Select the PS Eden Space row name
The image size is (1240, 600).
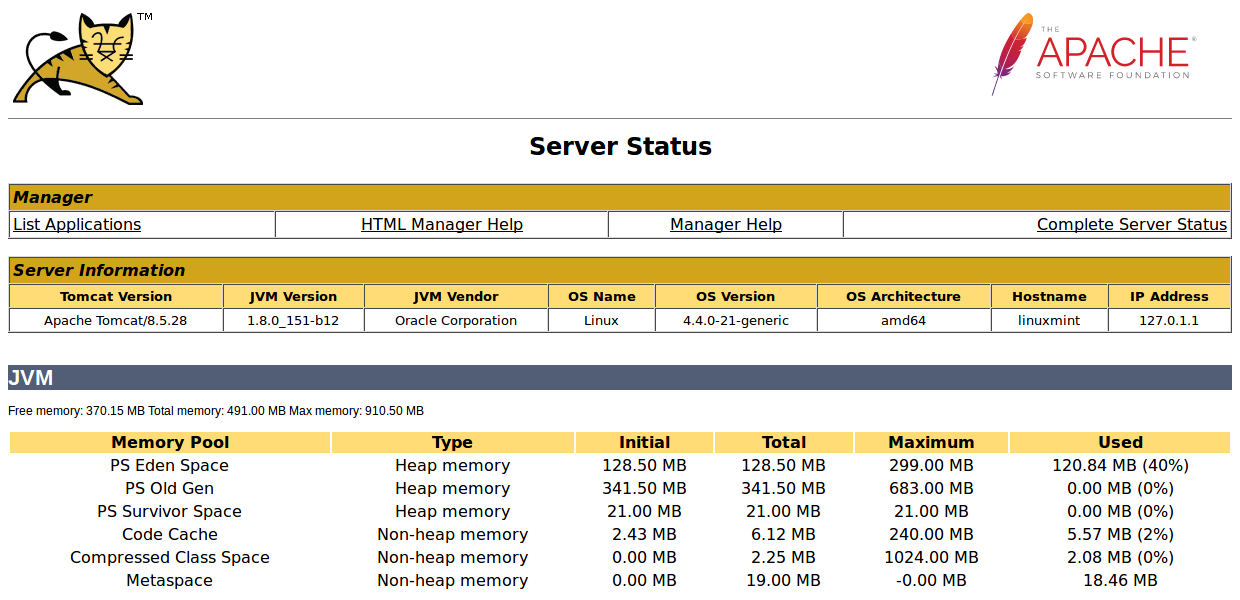(x=170, y=466)
